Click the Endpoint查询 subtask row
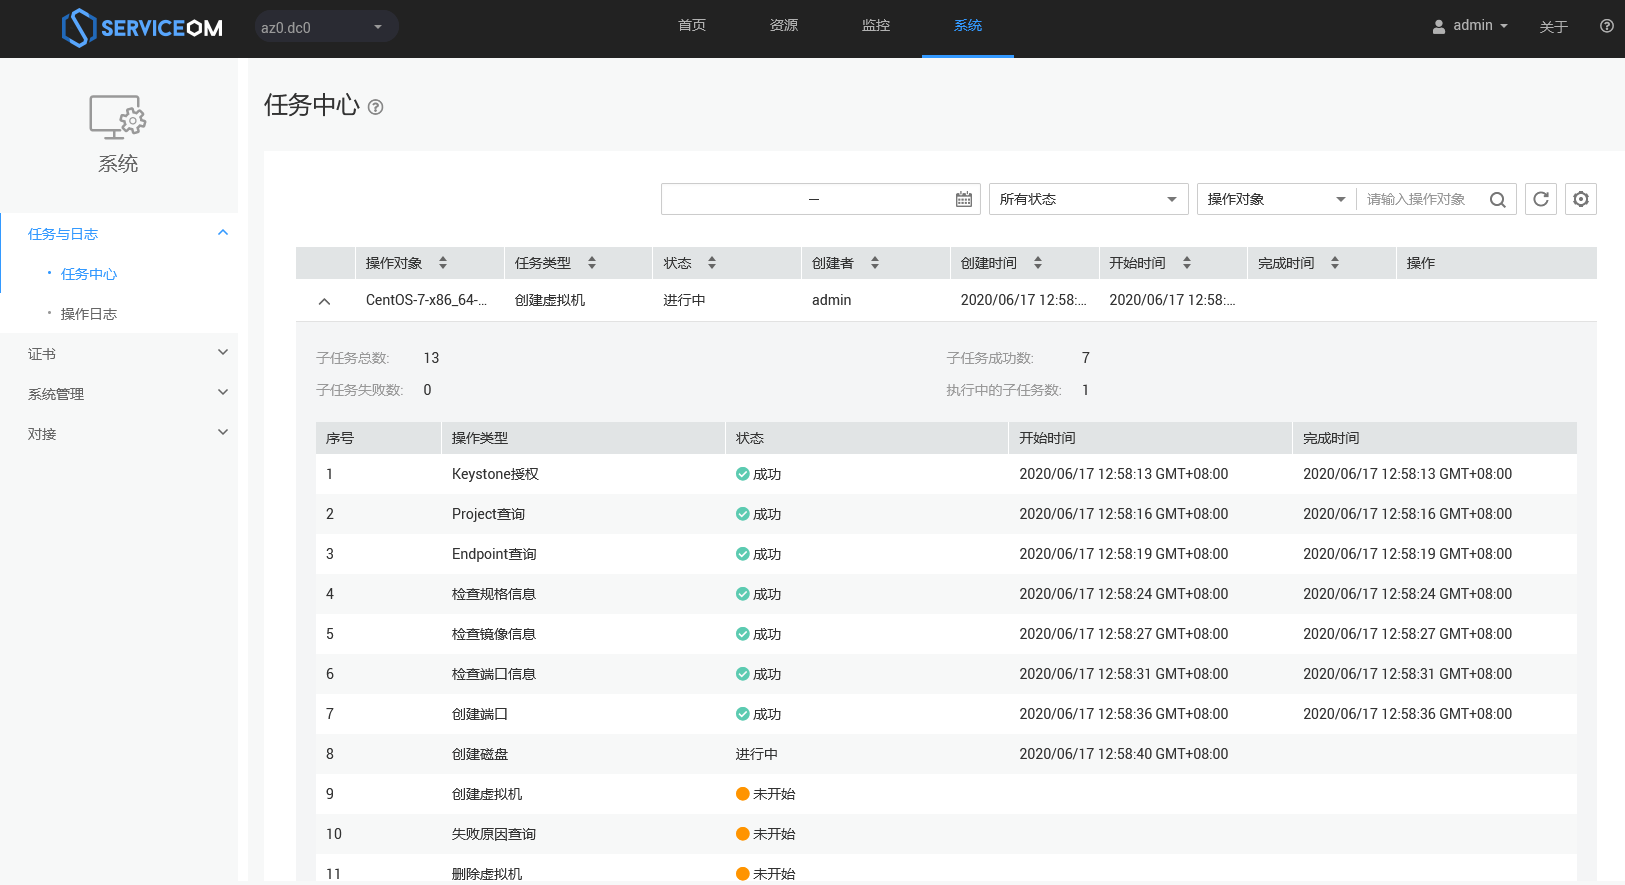Viewport: 1625px width, 885px height. (946, 554)
